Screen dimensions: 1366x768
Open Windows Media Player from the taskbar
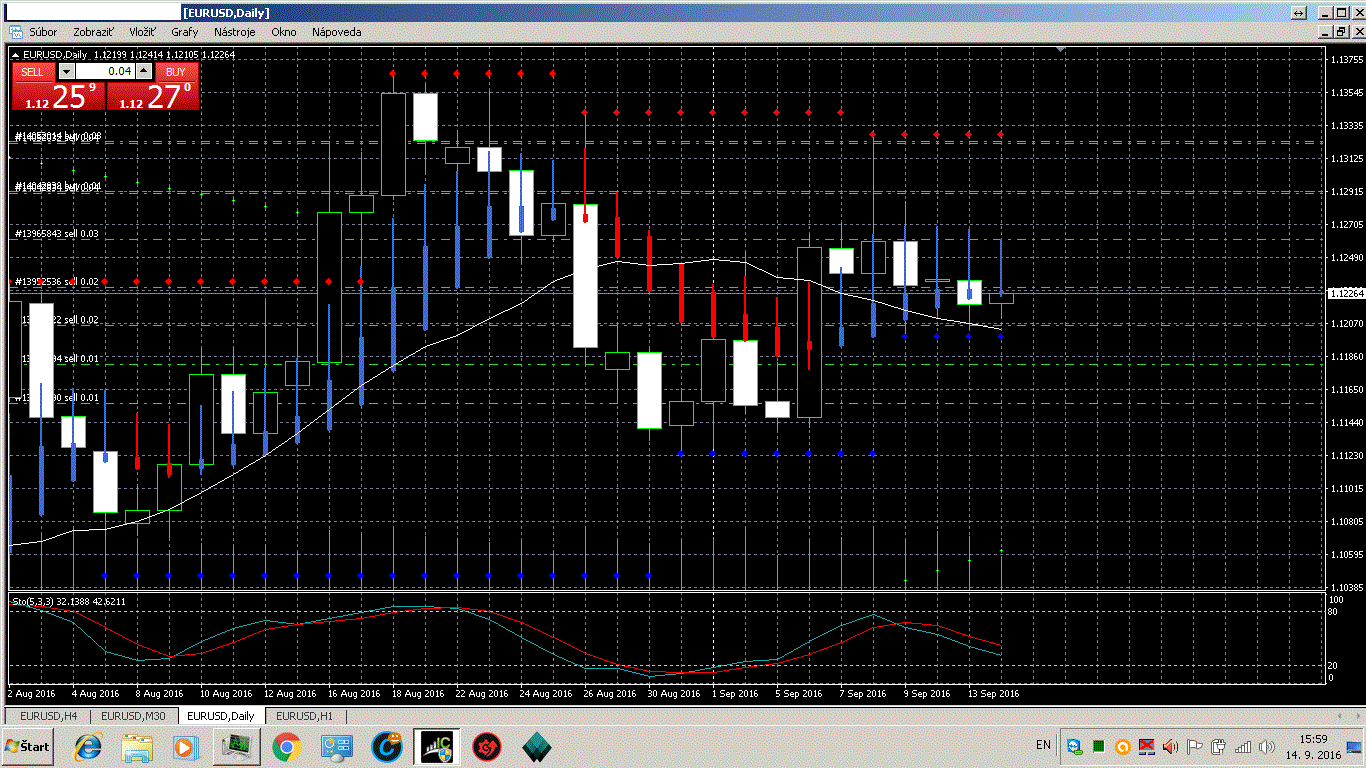coord(184,746)
